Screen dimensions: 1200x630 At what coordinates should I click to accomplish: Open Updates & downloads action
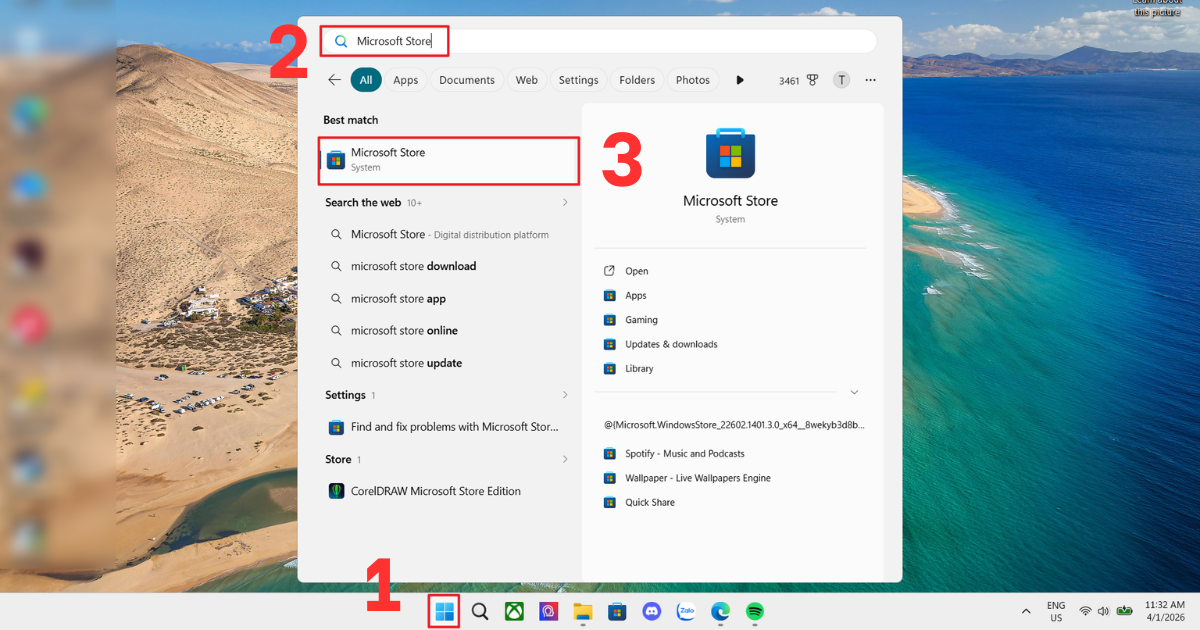point(671,344)
